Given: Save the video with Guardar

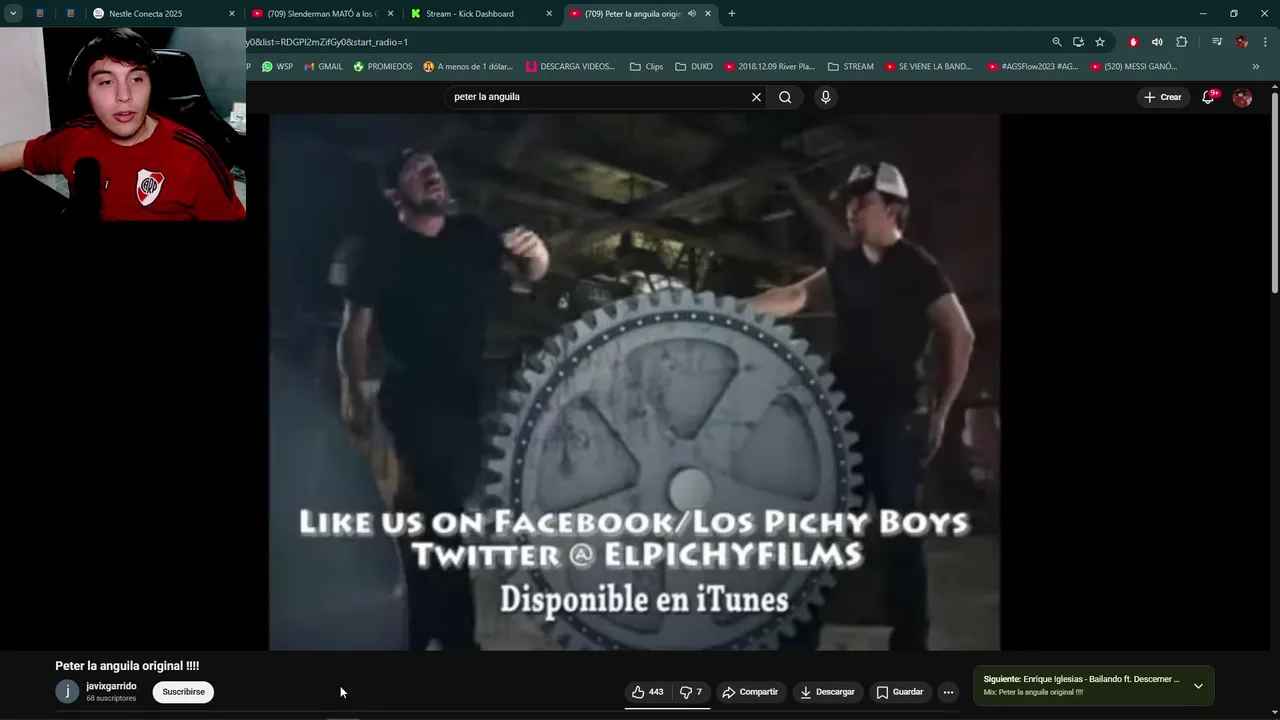Looking at the screenshot, I should coord(900,692).
